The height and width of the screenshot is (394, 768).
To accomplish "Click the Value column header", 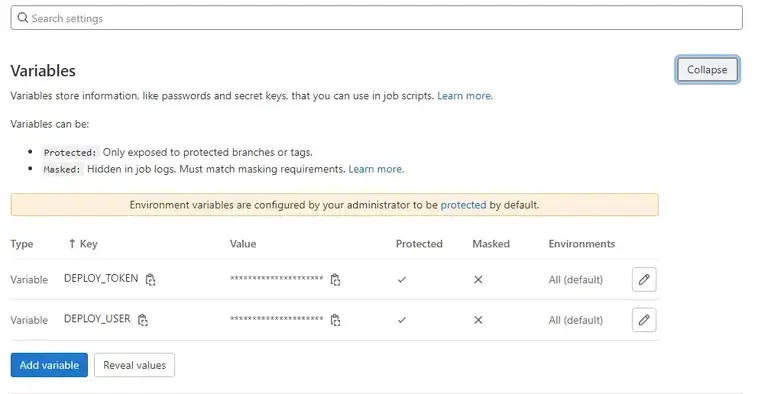I will (243, 244).
